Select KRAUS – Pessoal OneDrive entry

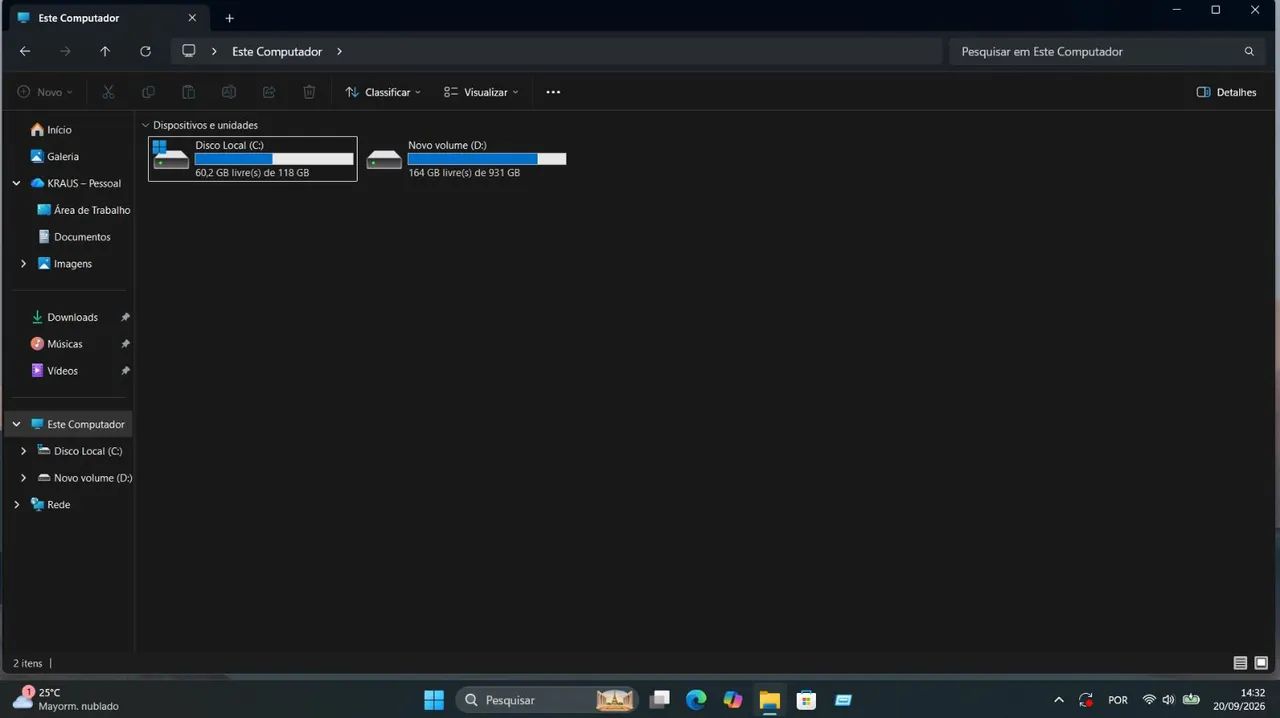84,184
